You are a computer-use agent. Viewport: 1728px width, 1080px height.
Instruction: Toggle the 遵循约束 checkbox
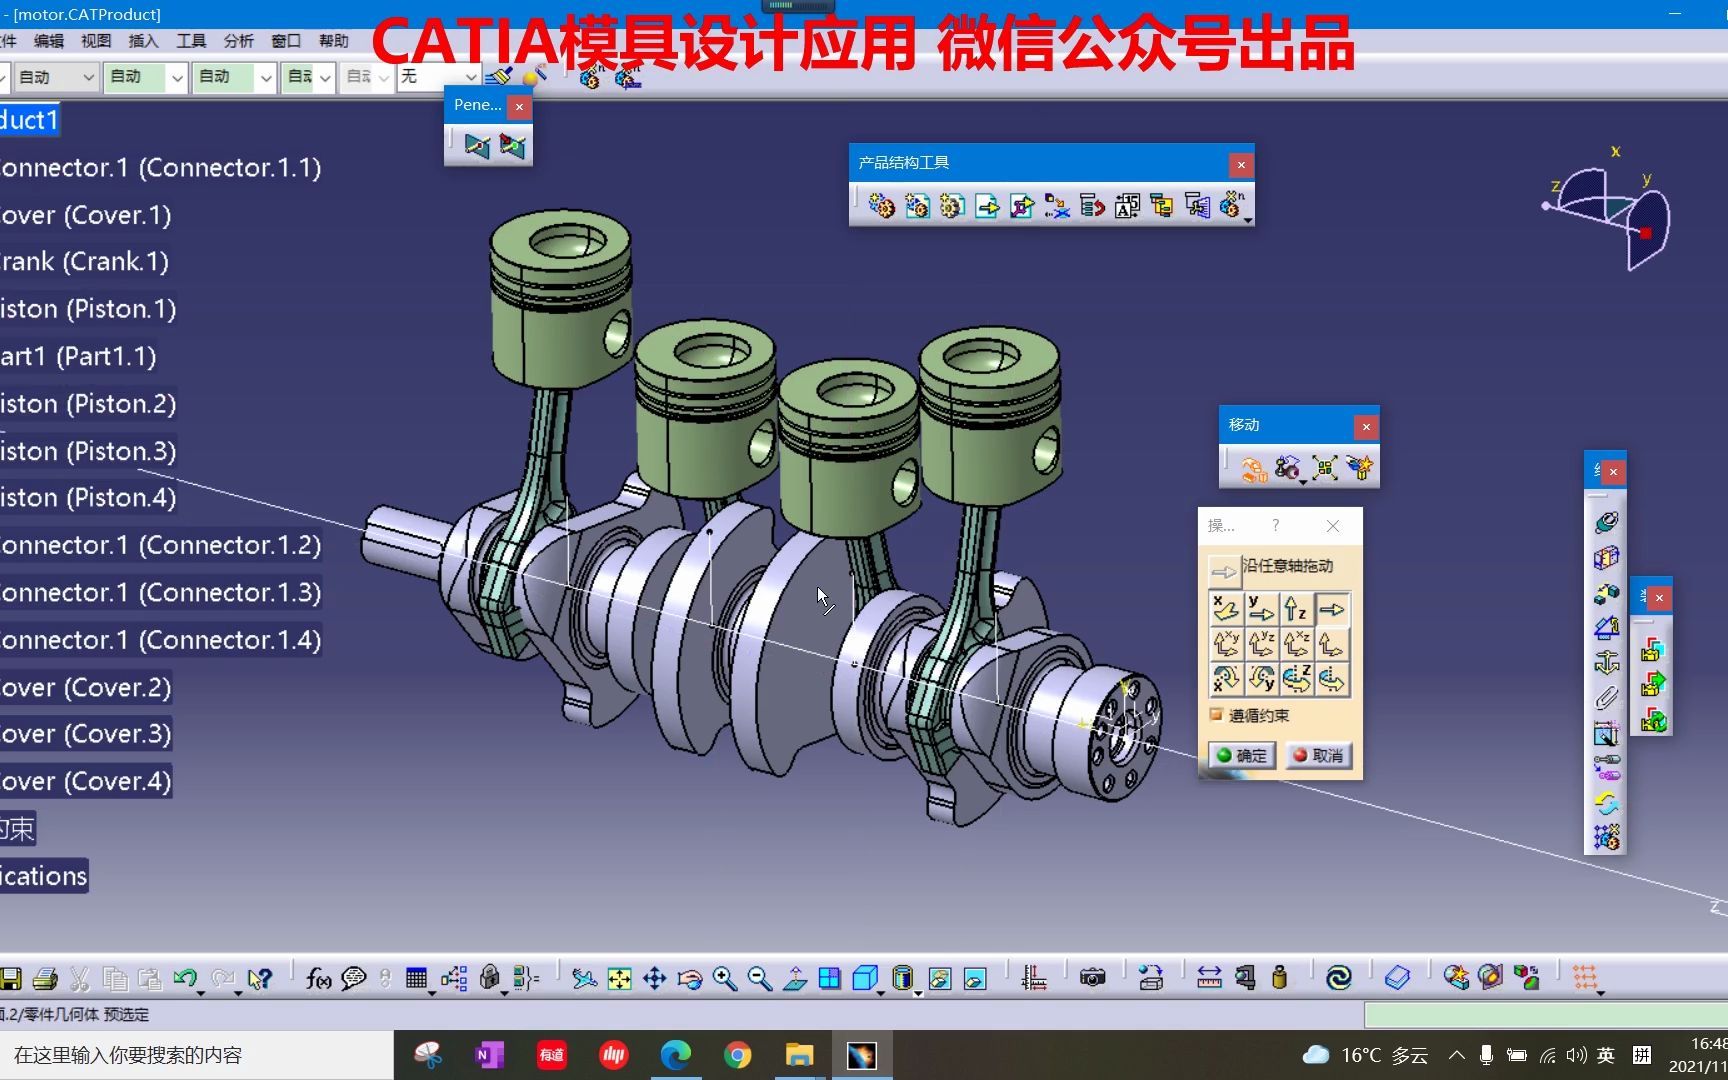(1216, 715)
